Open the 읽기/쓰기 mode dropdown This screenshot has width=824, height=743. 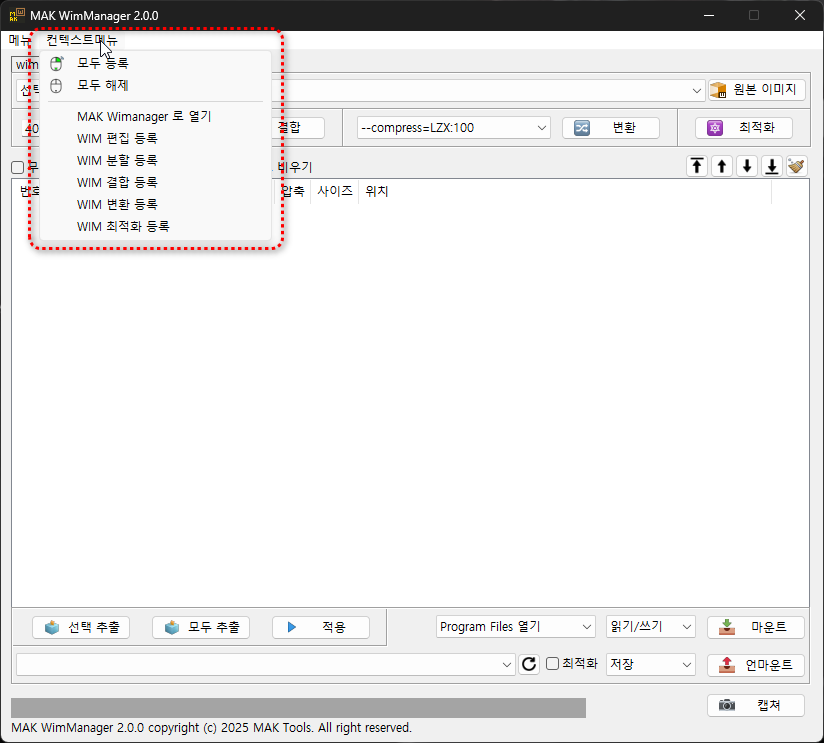(651, 627)
